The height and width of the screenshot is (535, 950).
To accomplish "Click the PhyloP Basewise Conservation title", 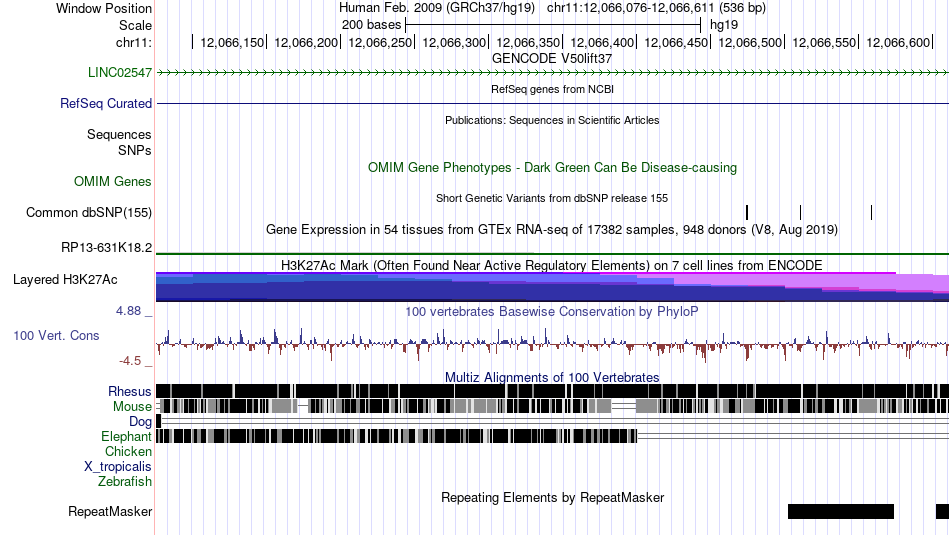I will pos(552,311).
